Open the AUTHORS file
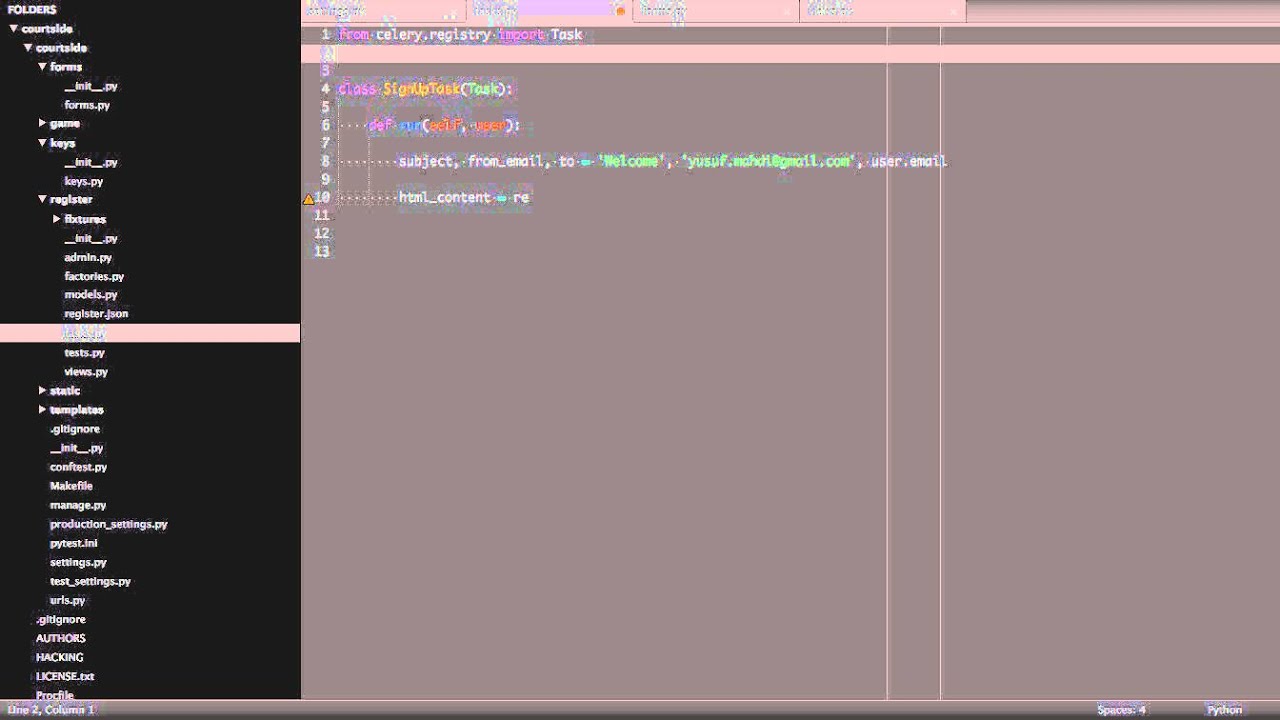1280x720 pixels. 61,638
